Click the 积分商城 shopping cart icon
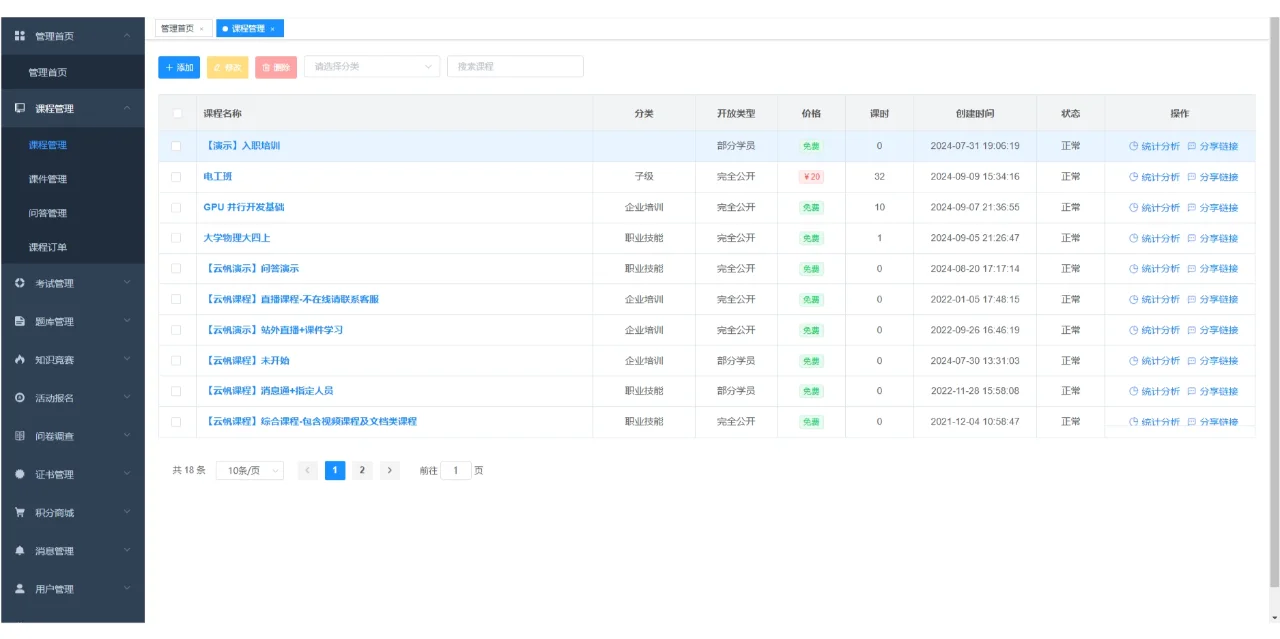The image size is (1280, 639). (20, 512)
